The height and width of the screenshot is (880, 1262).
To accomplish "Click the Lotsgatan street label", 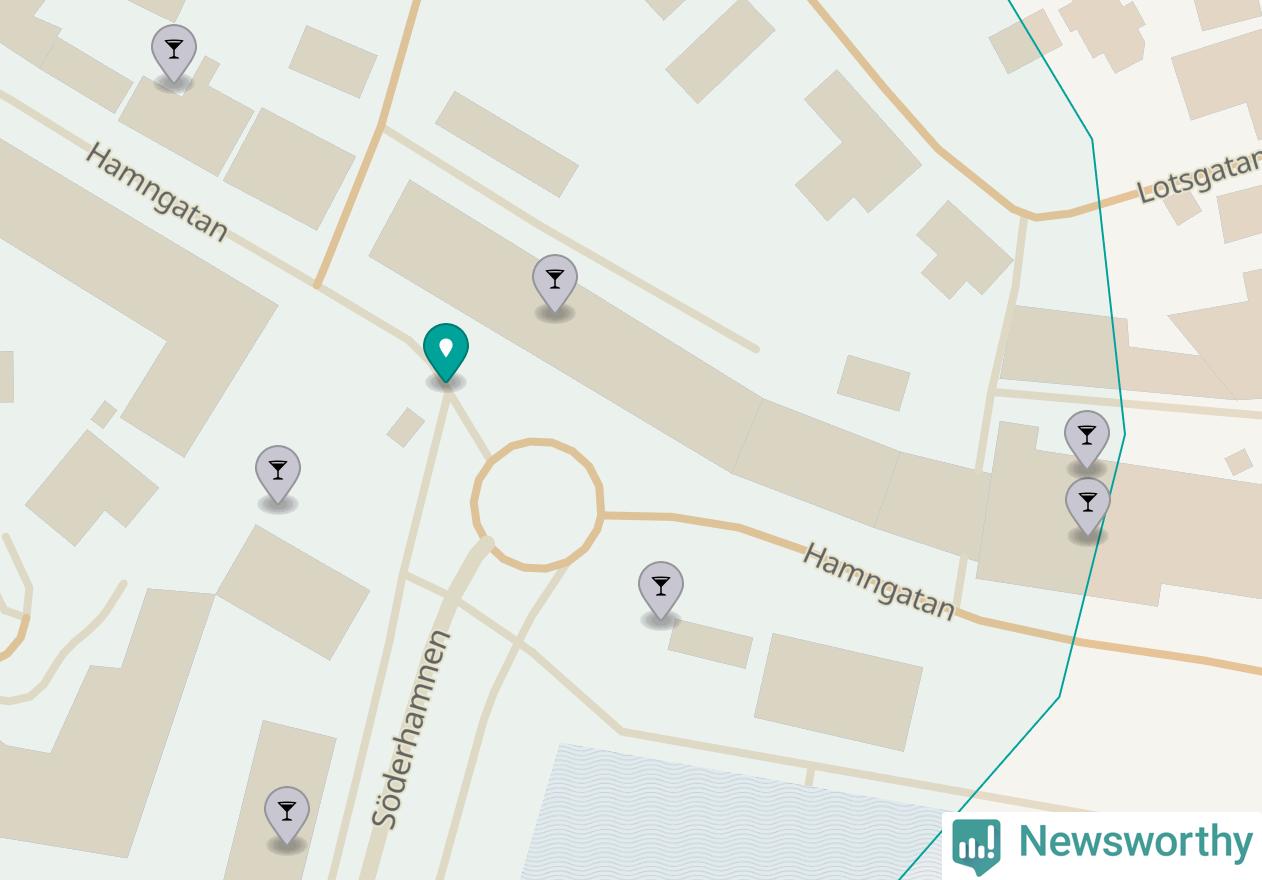I will click(1199, 177).
